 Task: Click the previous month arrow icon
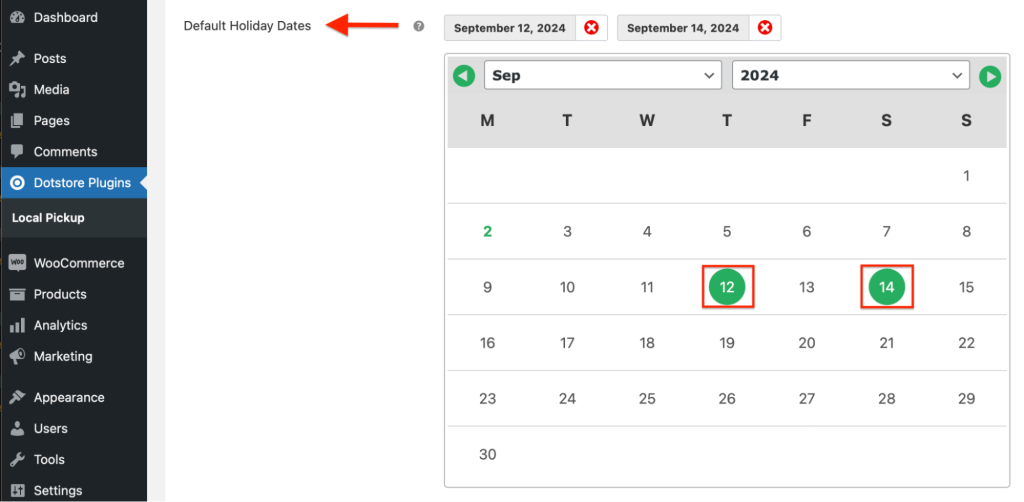pyautogui.click(x=464, y=76)
